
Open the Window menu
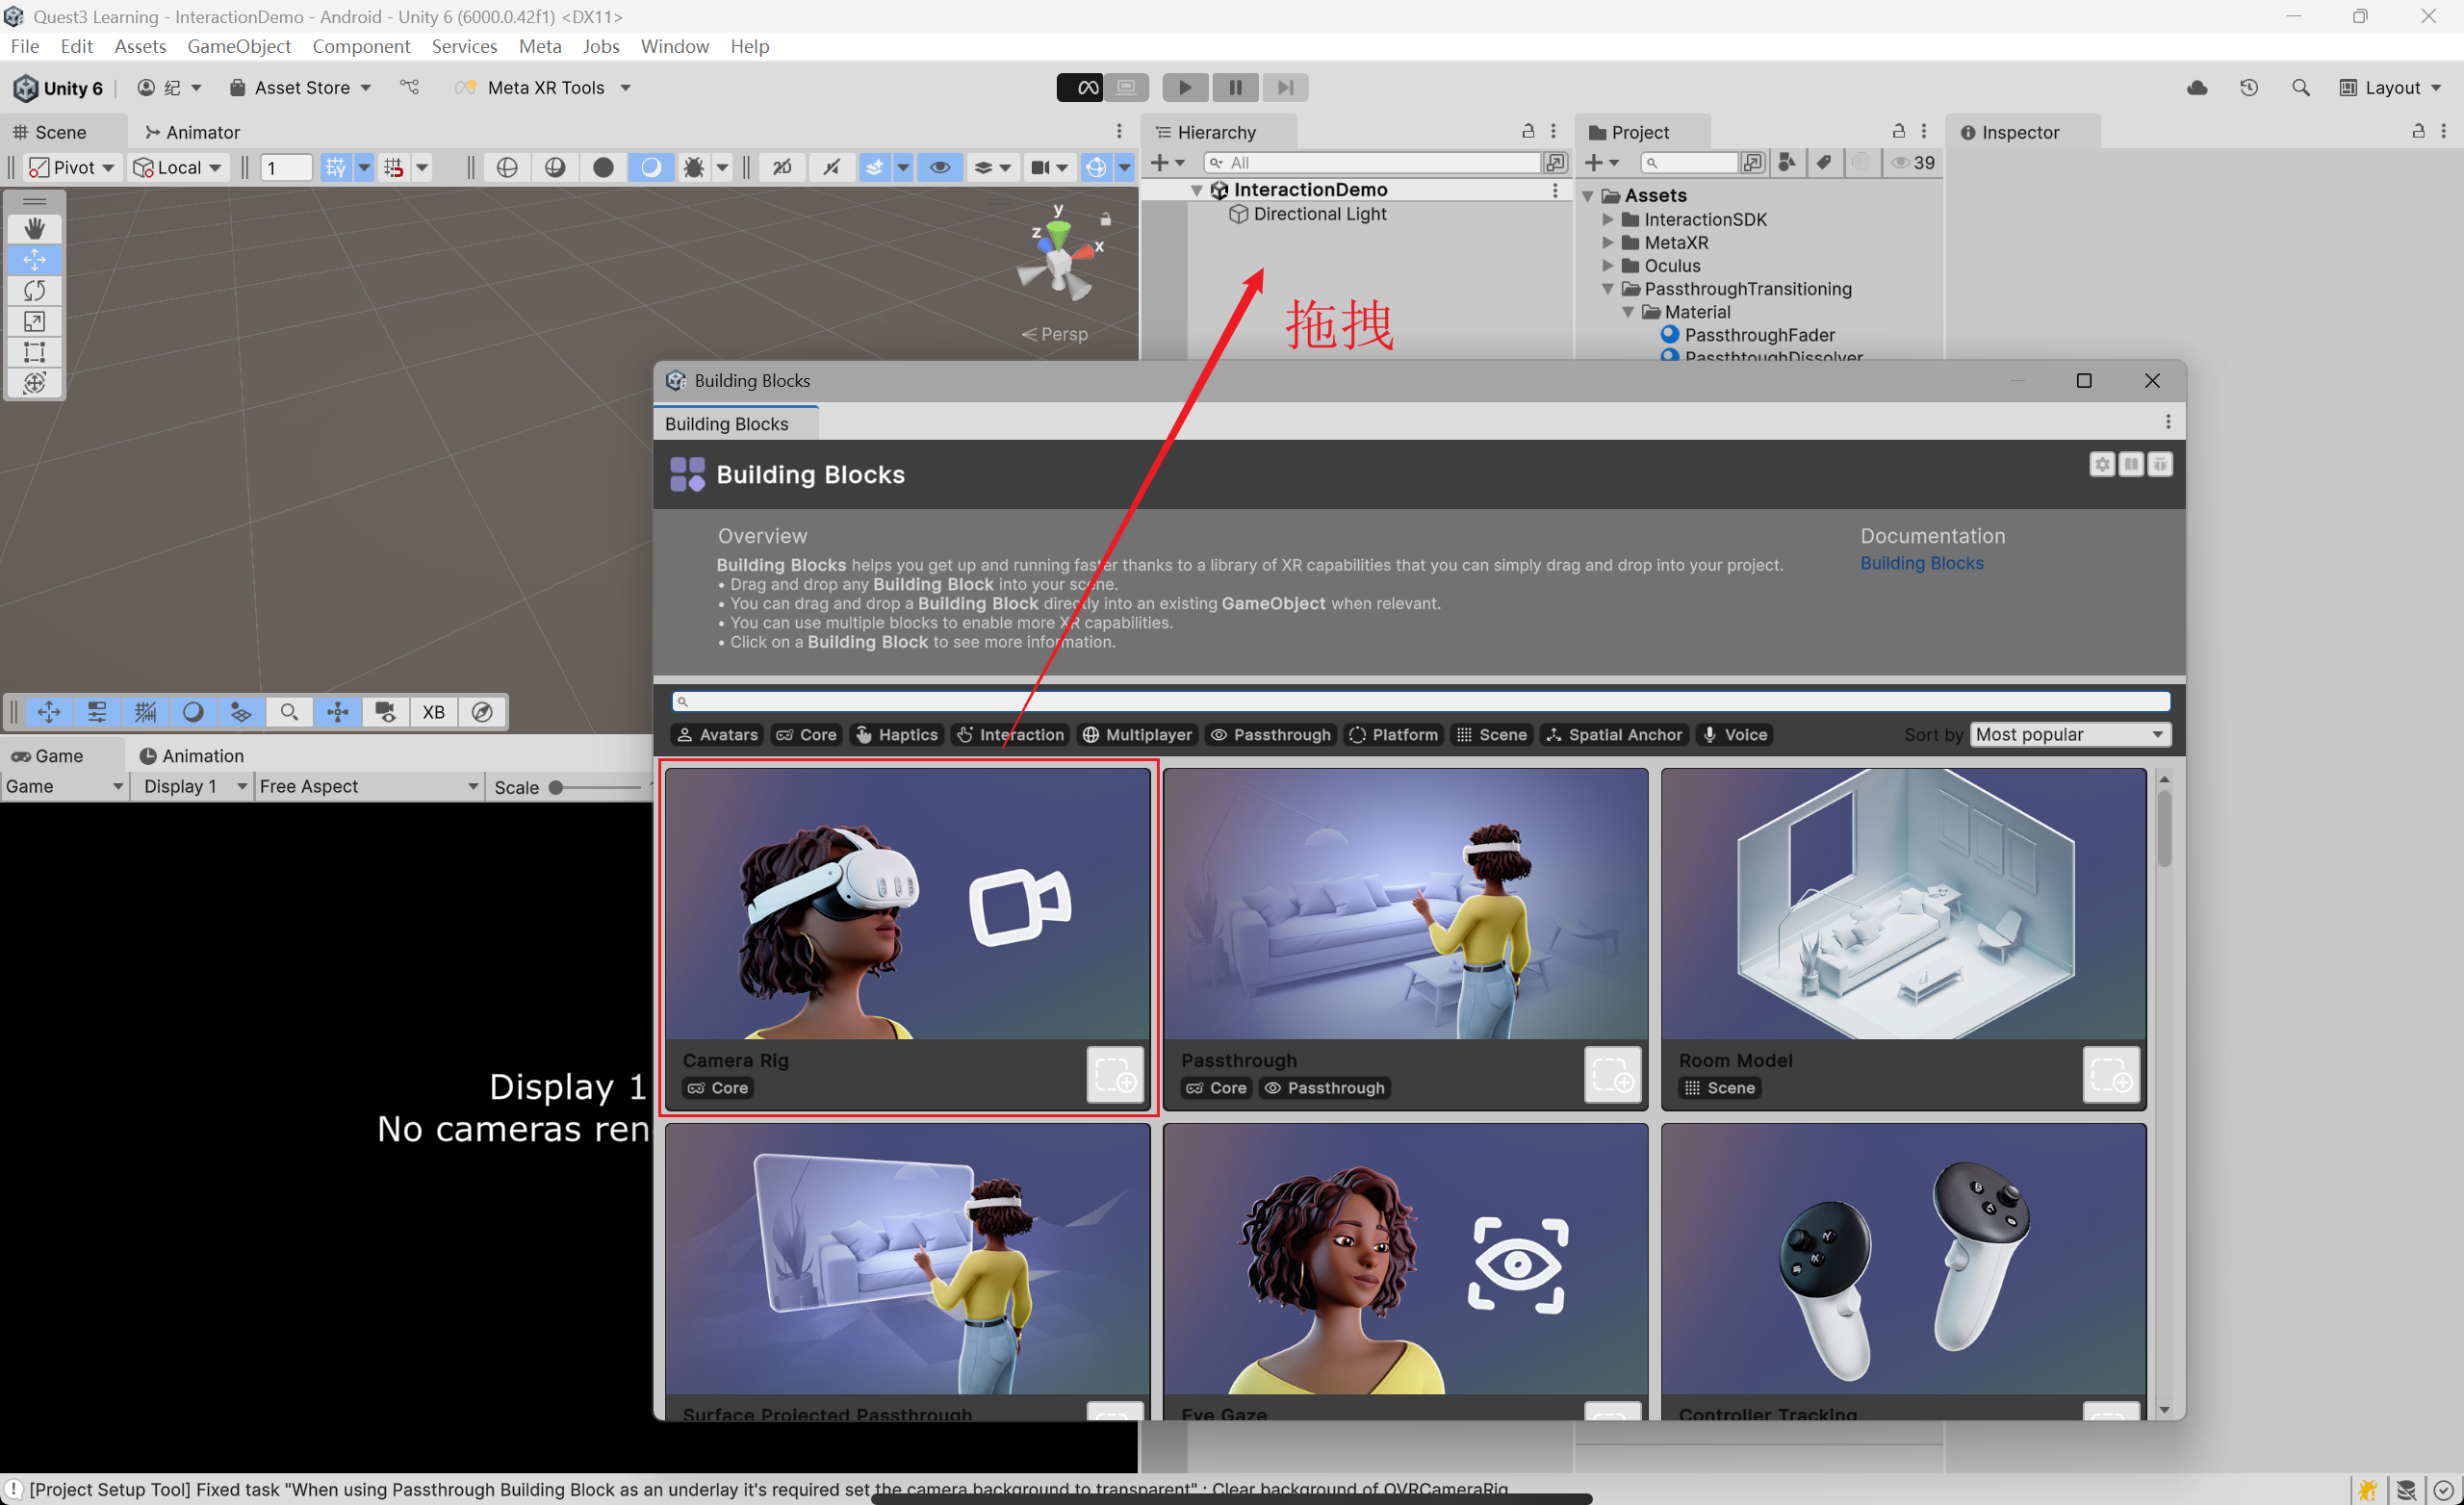(x=674, y=46)
